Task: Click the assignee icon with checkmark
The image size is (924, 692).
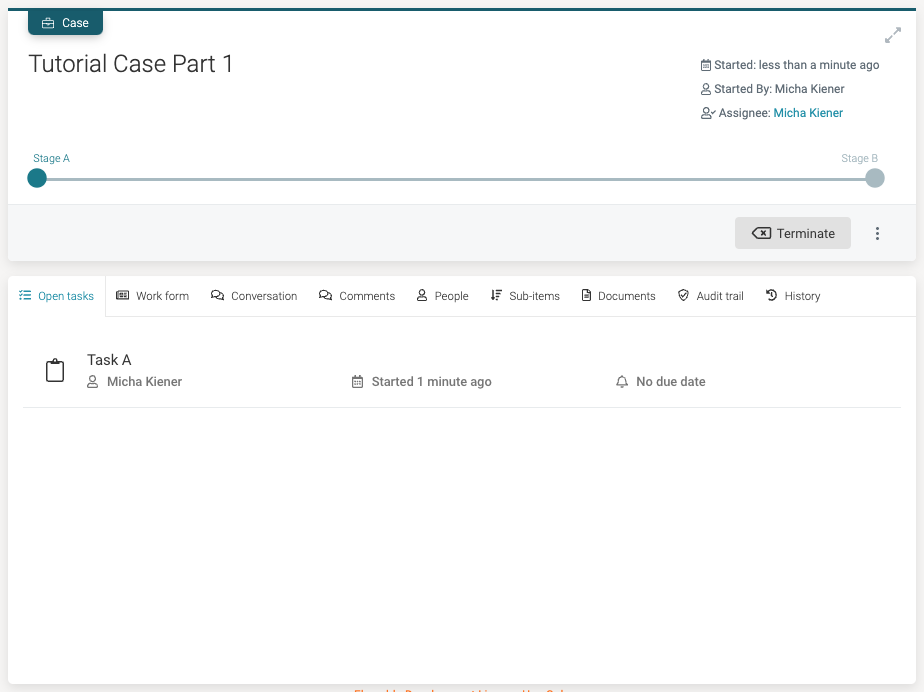Action: click(x=707, y=113)
